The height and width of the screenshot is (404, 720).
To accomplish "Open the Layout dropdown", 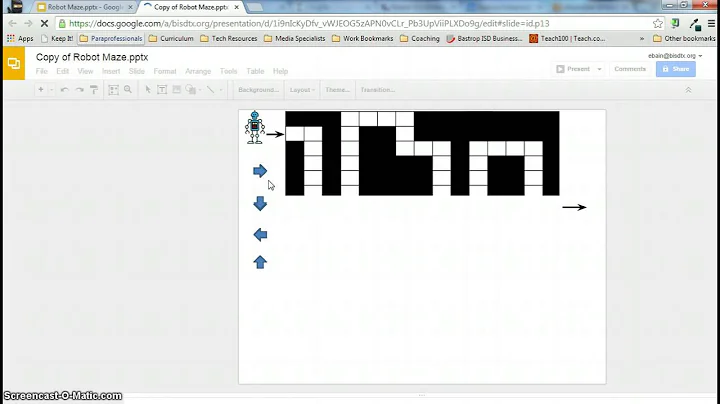I will pos(302,90).
